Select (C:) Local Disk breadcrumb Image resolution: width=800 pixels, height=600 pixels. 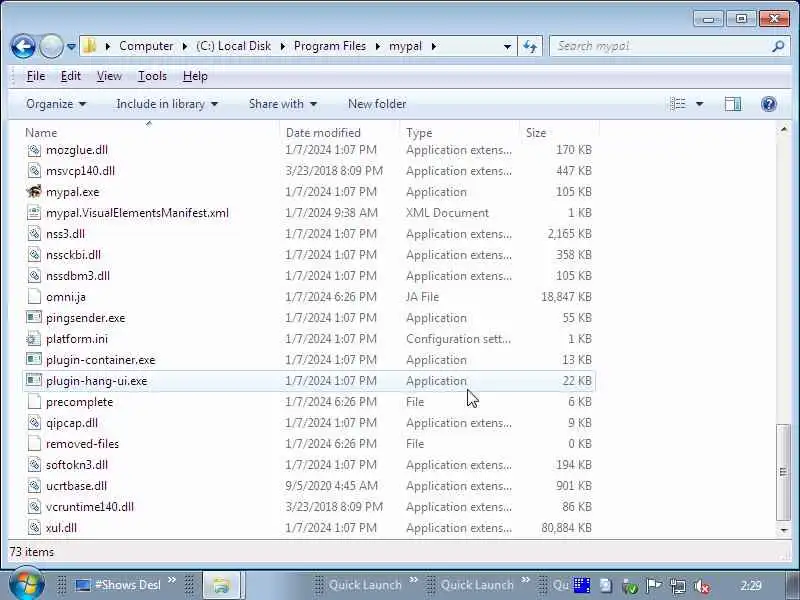pos(233,46)
